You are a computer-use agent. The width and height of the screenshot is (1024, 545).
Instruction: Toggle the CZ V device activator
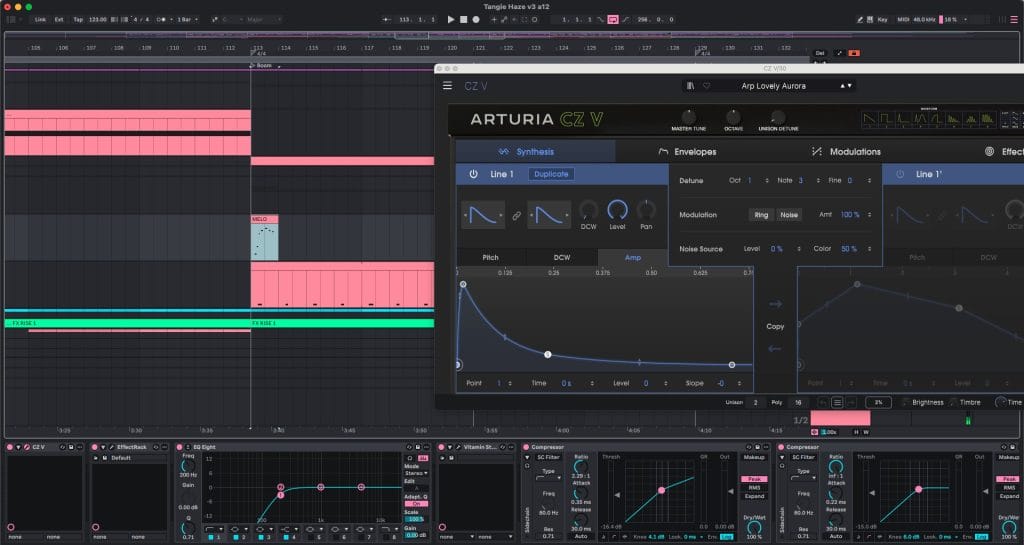click(x=10, y=447)
